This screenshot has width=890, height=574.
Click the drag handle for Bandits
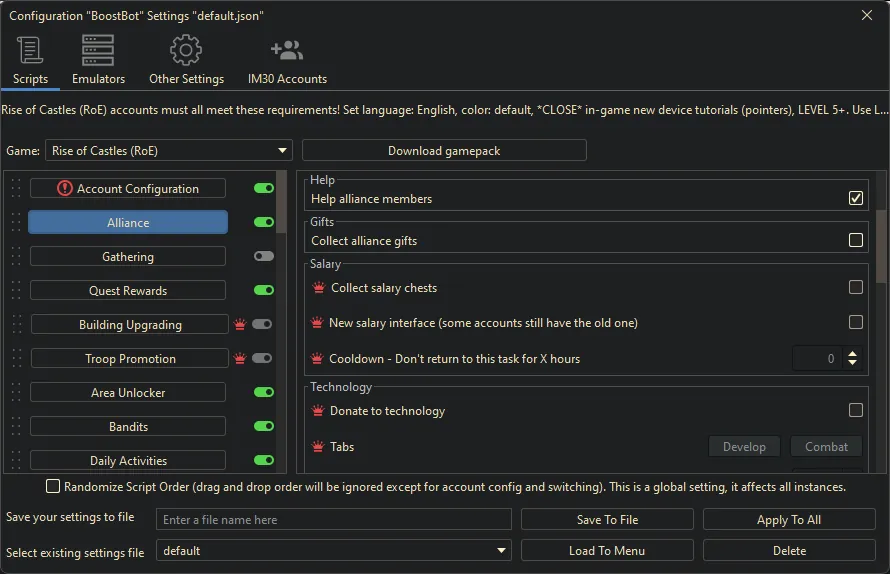pyautogui.click(x=16, y=426)
